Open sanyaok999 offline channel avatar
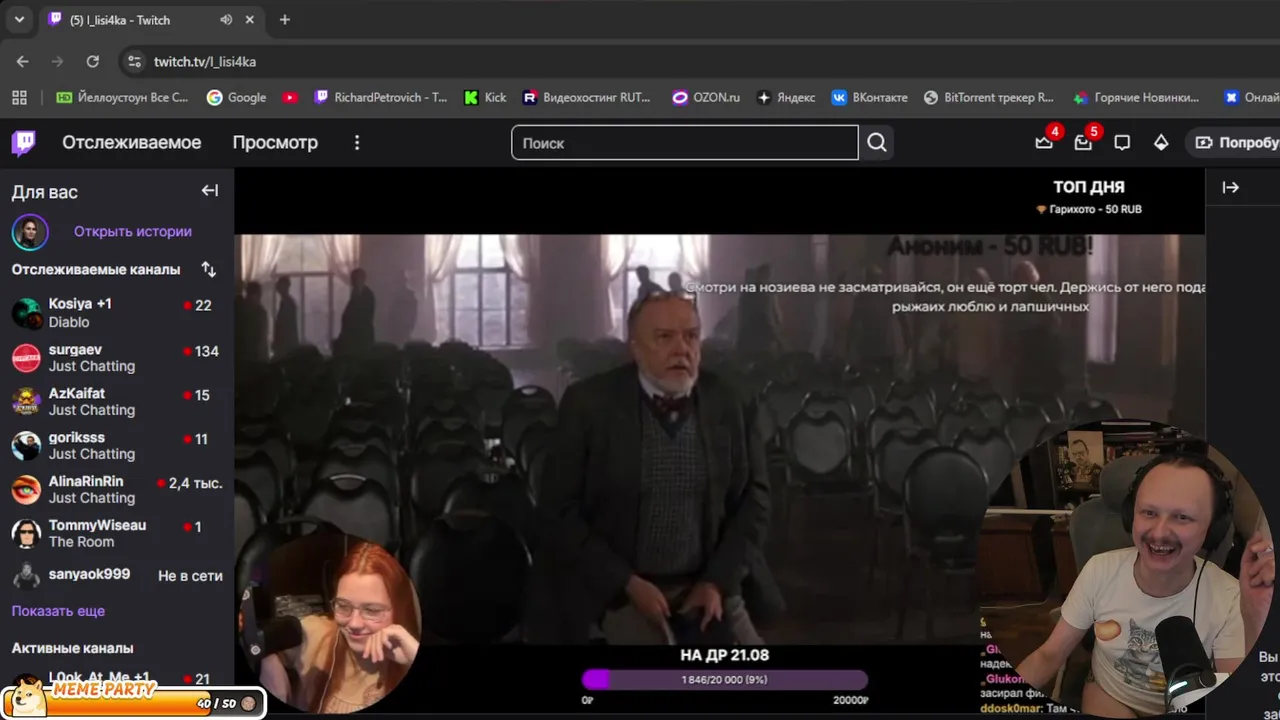 (26, 575)
